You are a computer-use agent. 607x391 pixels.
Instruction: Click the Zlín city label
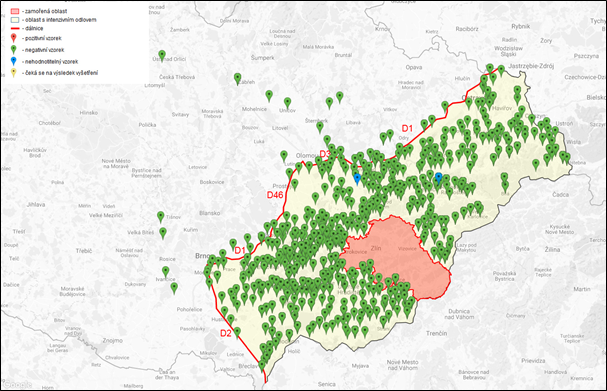[376, 248]
